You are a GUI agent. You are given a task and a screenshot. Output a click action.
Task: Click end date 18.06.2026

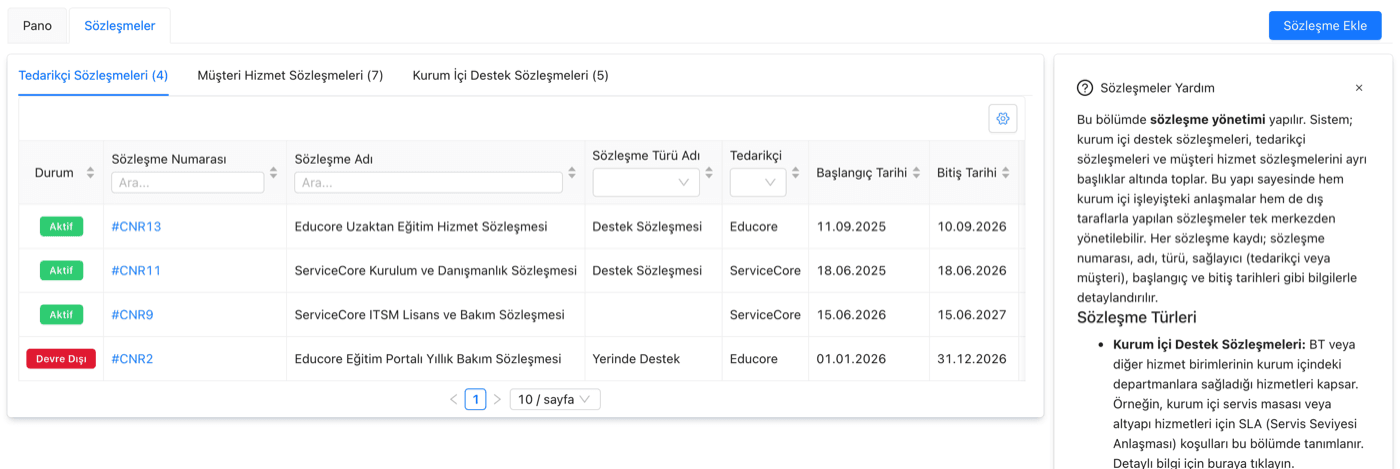[972, 271]
